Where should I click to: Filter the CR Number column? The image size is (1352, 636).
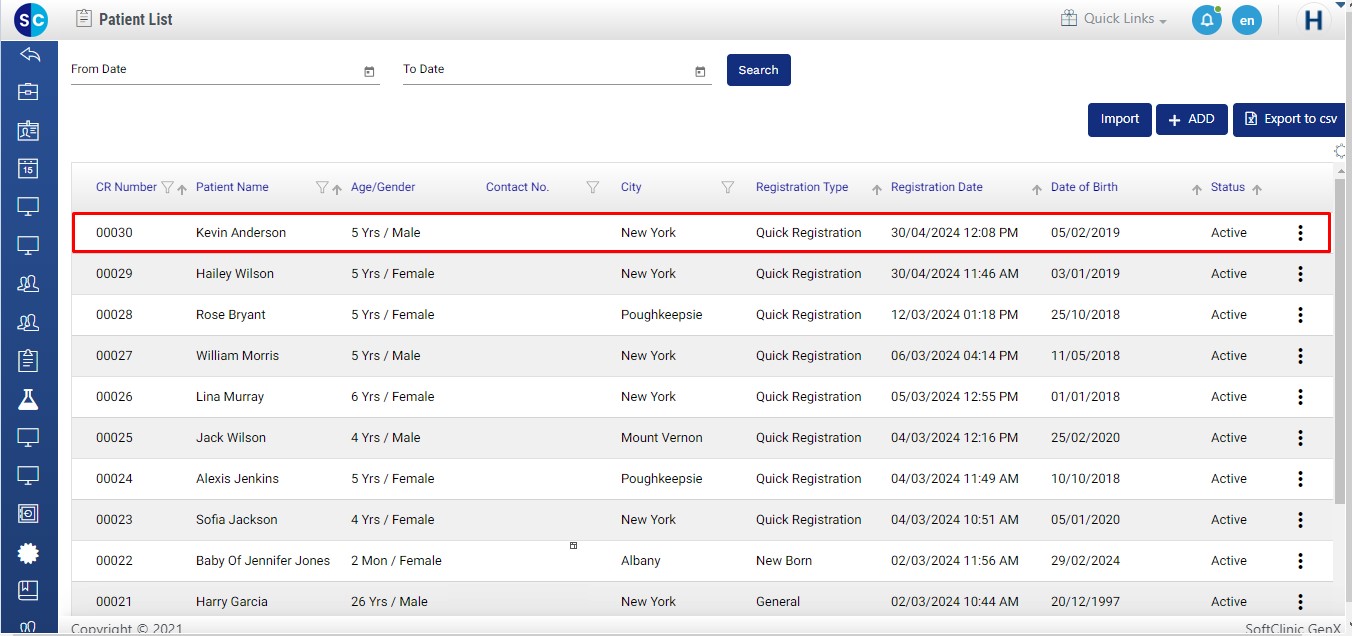tap(167, 188)
